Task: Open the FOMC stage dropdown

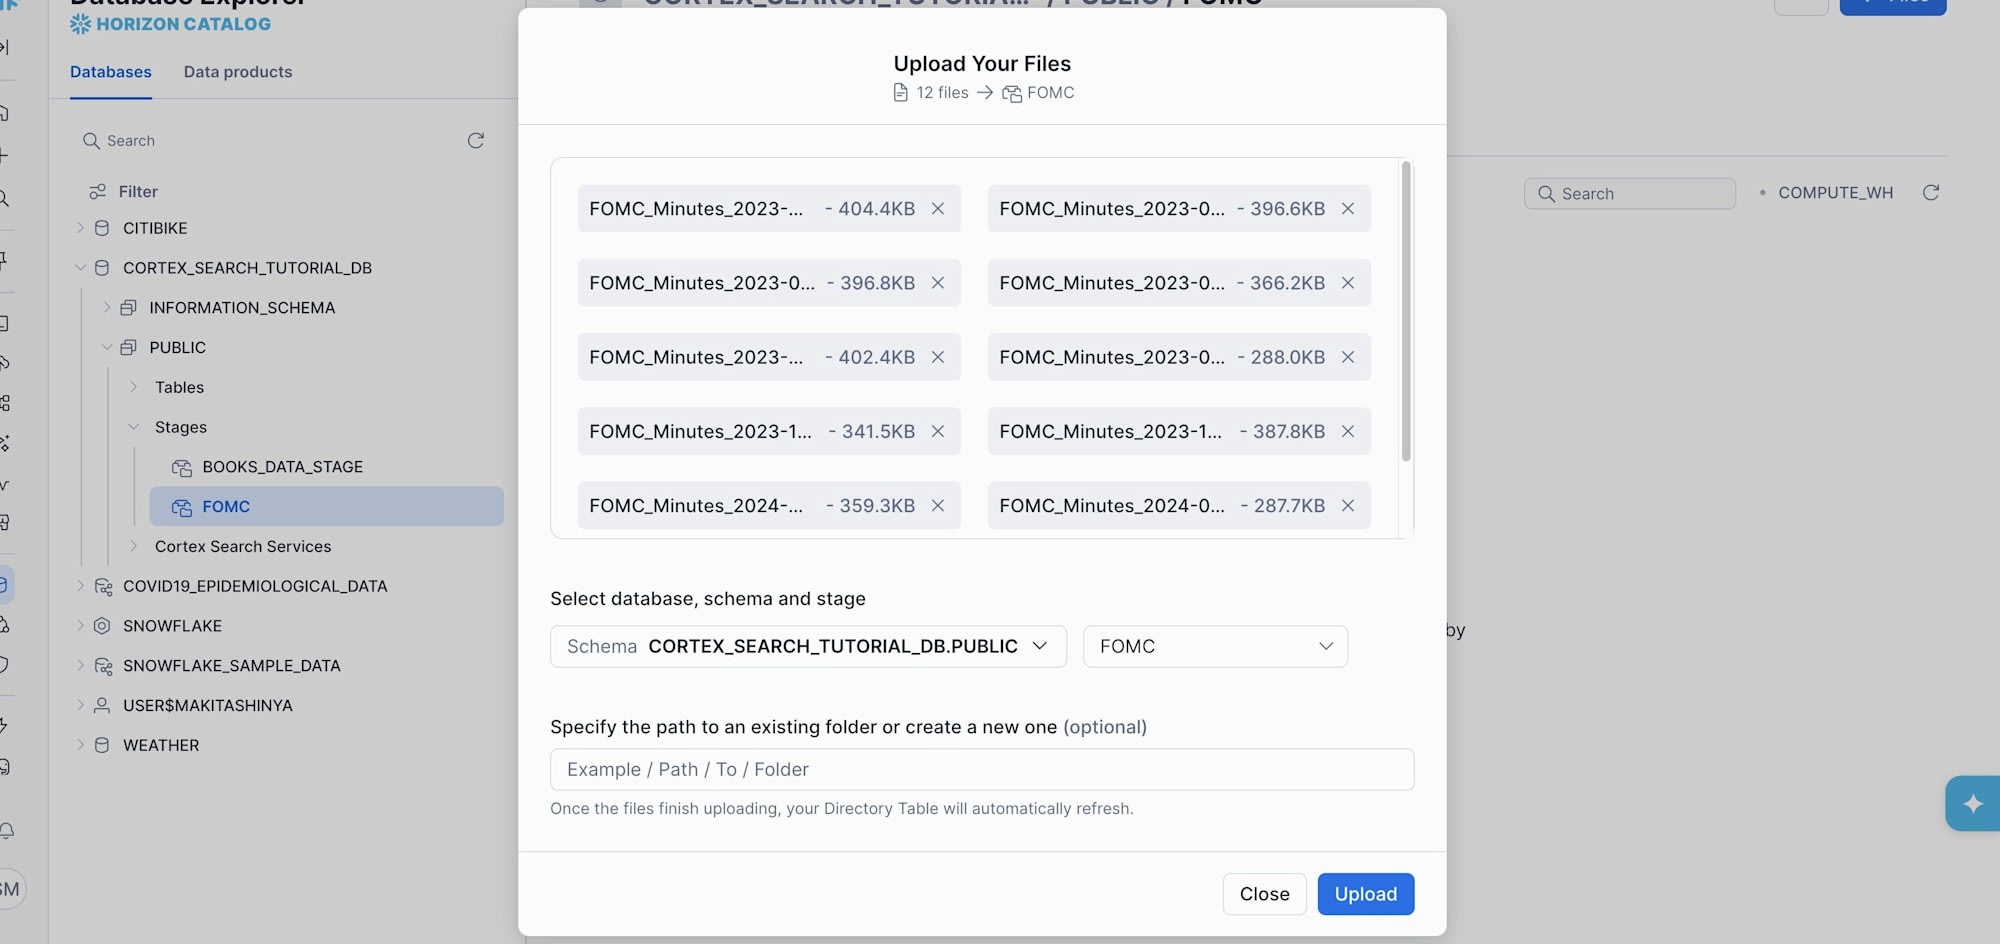Action: pyautogui.click(x=1215, y=647)
